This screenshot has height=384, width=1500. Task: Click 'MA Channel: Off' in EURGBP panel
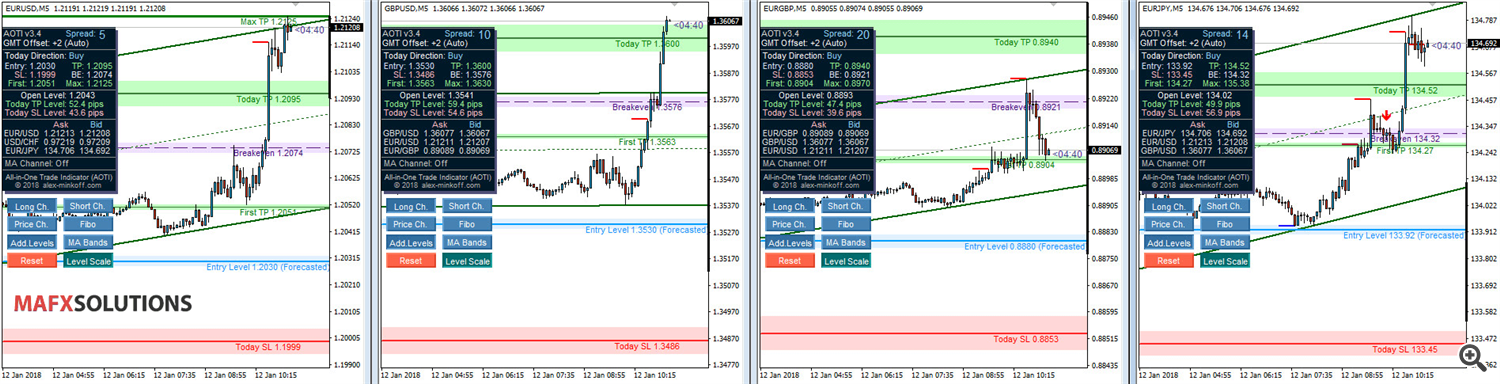pos(793,163)
